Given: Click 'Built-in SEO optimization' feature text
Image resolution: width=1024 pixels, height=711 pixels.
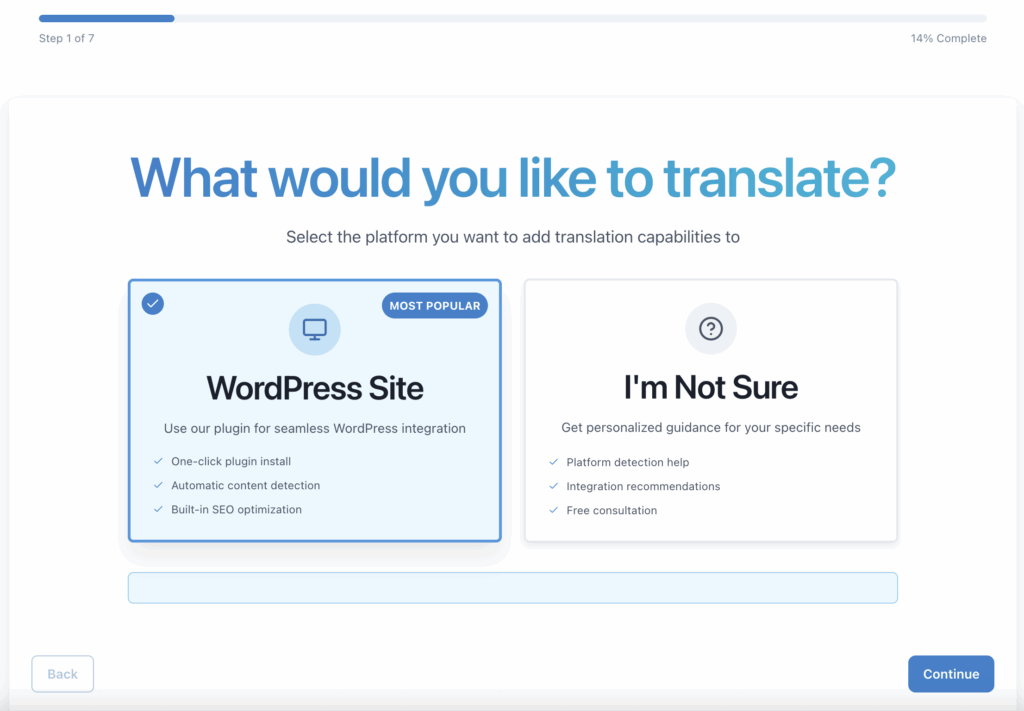Looking at the screenshot, I should 236,509.
